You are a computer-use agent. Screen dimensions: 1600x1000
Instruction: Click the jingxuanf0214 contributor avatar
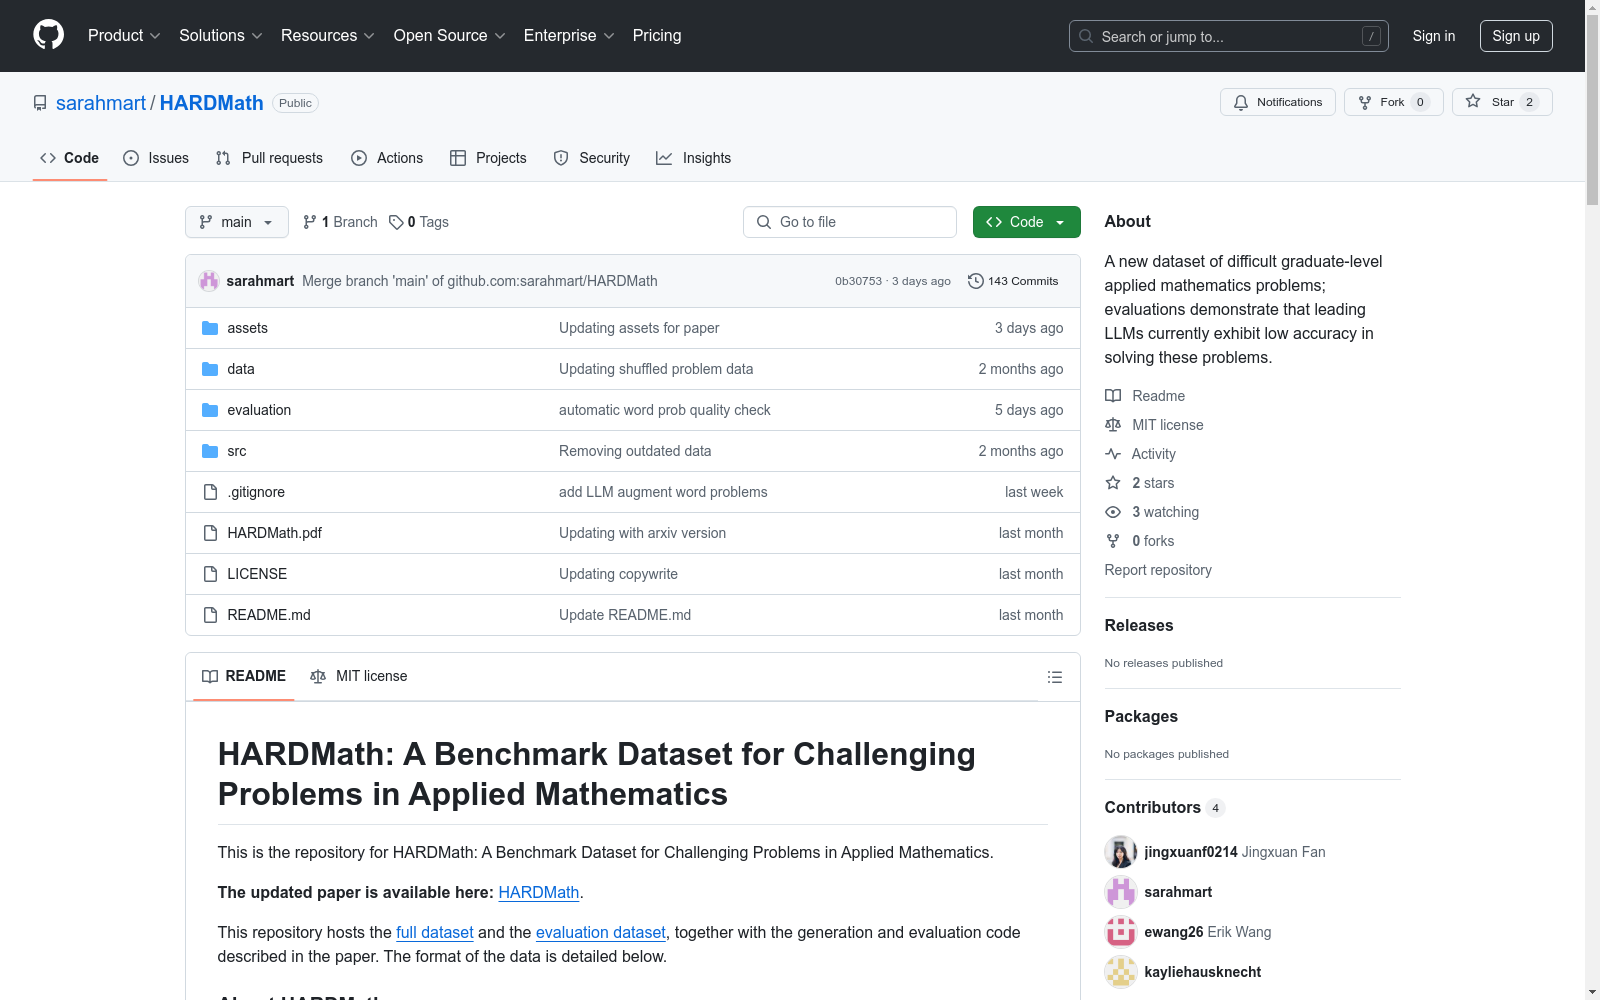tap(1121, 852)
